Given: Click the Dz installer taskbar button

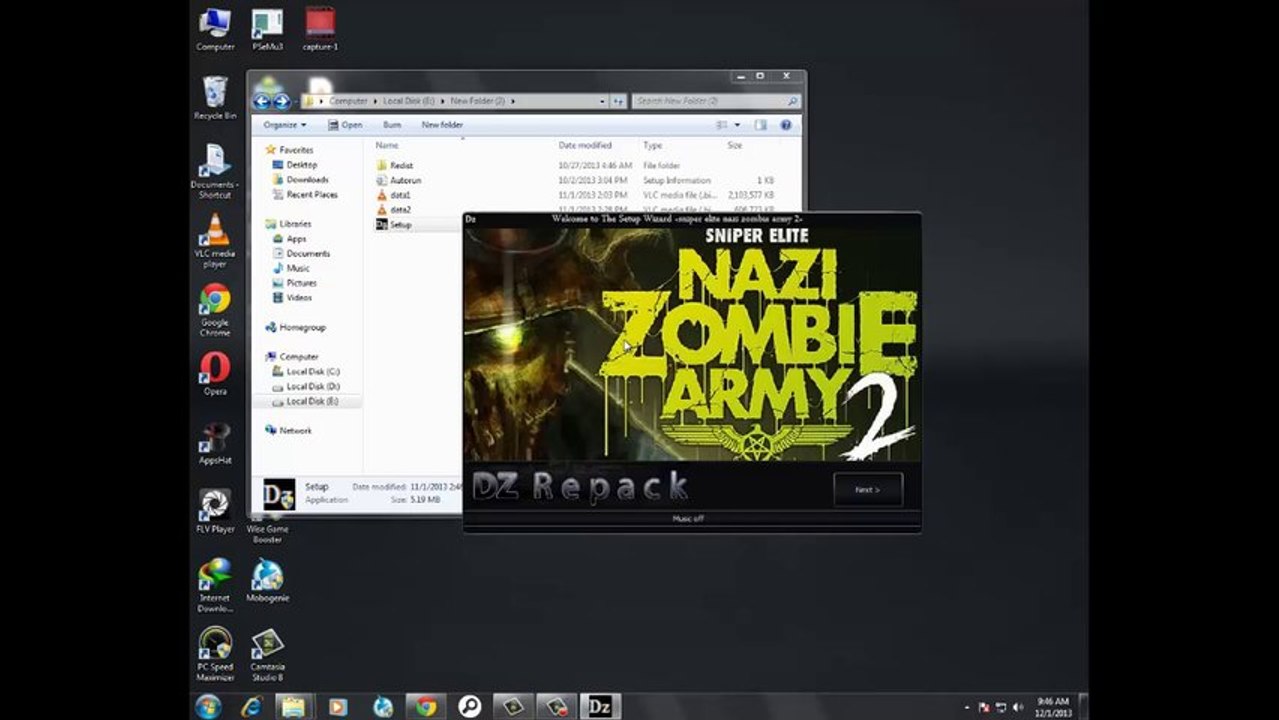Looking at the screenshot, I should tap(600, 706).
